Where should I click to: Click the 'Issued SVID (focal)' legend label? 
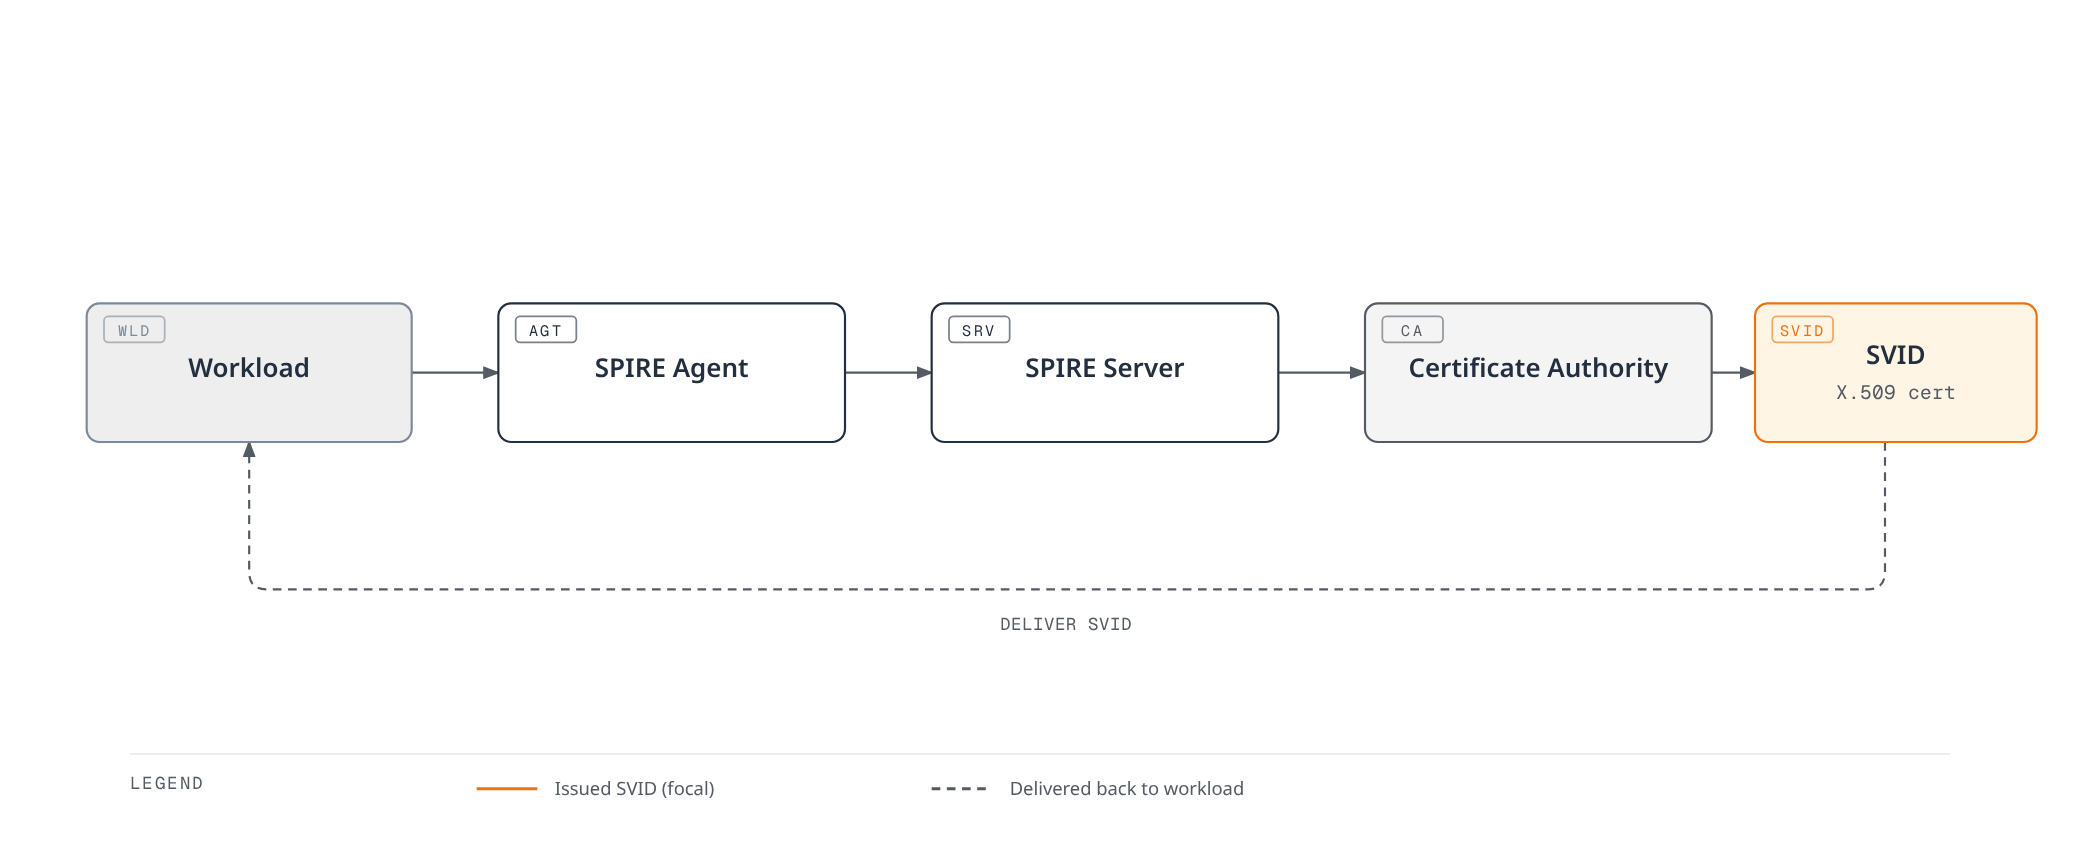point(634,788)
